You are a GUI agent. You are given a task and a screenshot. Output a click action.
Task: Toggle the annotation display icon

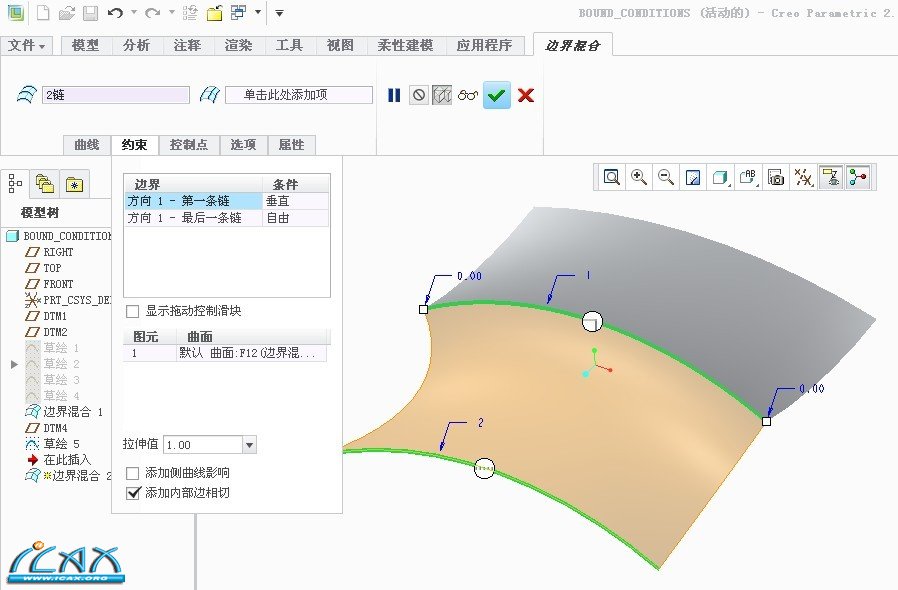pyautogui.click(x=830, y=177)
